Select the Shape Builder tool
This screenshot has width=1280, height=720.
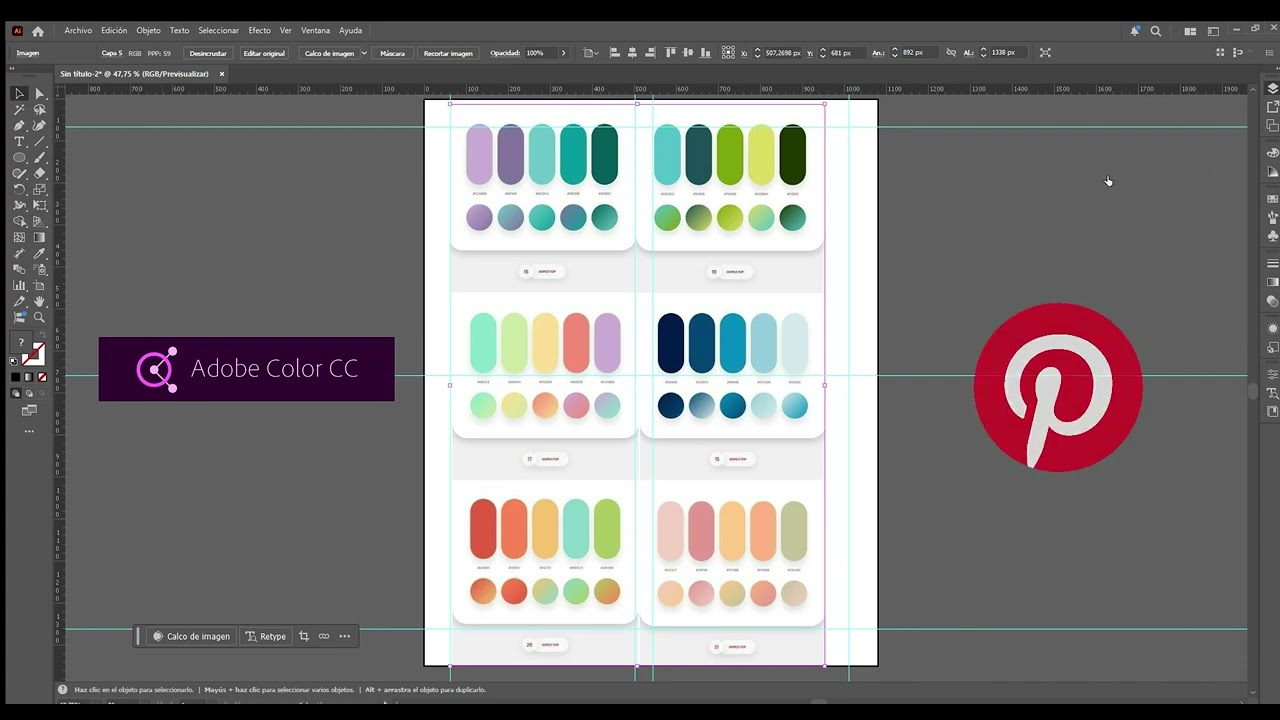(x=19, y=222)
